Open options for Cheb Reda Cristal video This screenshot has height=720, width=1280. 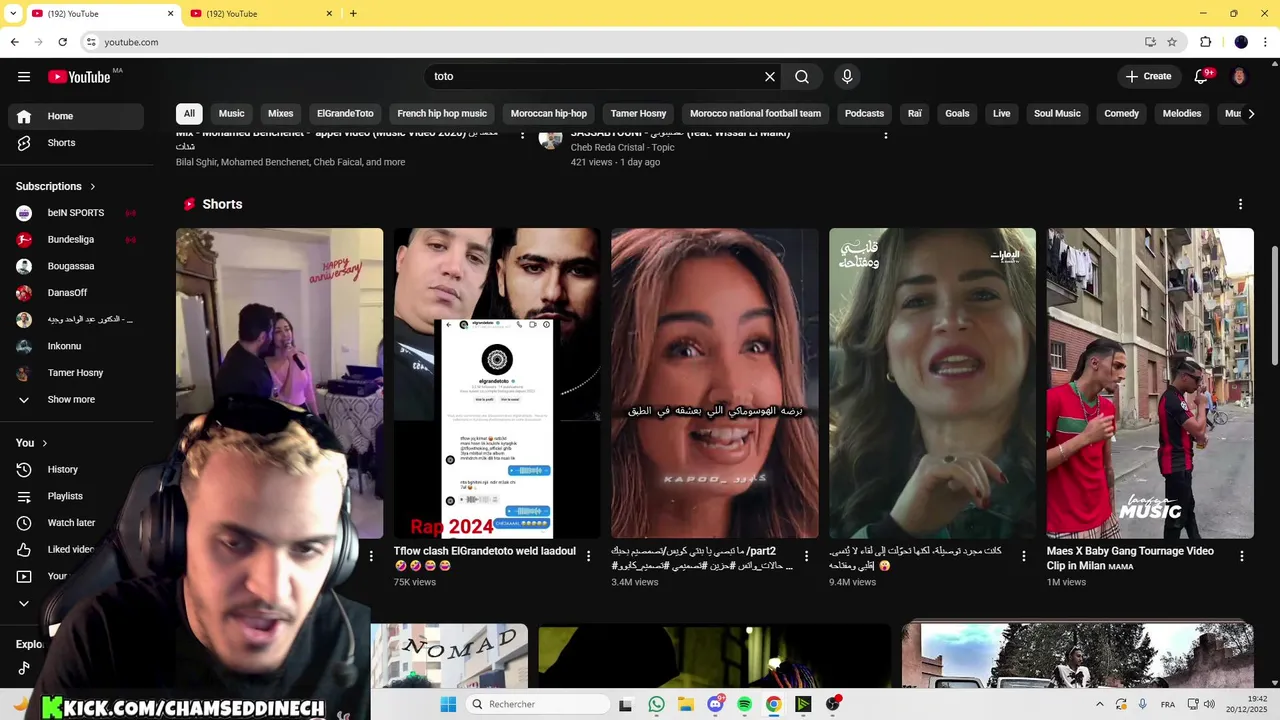pos(885,134)
